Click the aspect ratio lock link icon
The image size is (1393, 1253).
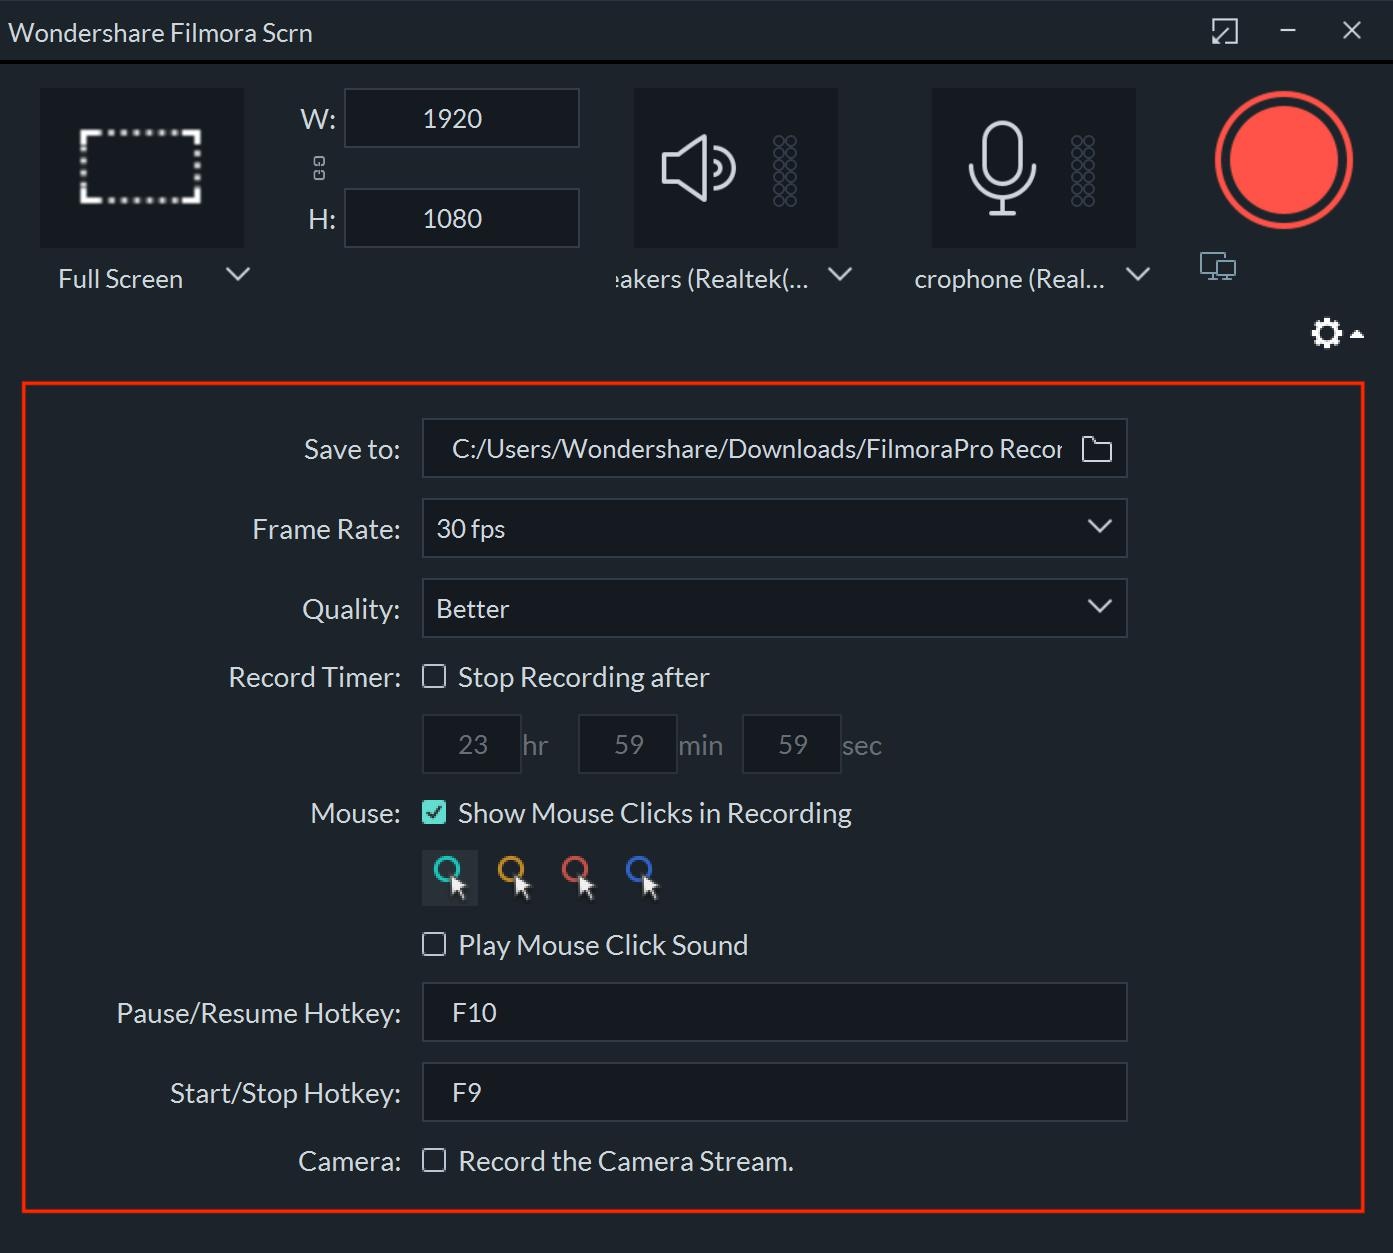[x=319, y=168]
